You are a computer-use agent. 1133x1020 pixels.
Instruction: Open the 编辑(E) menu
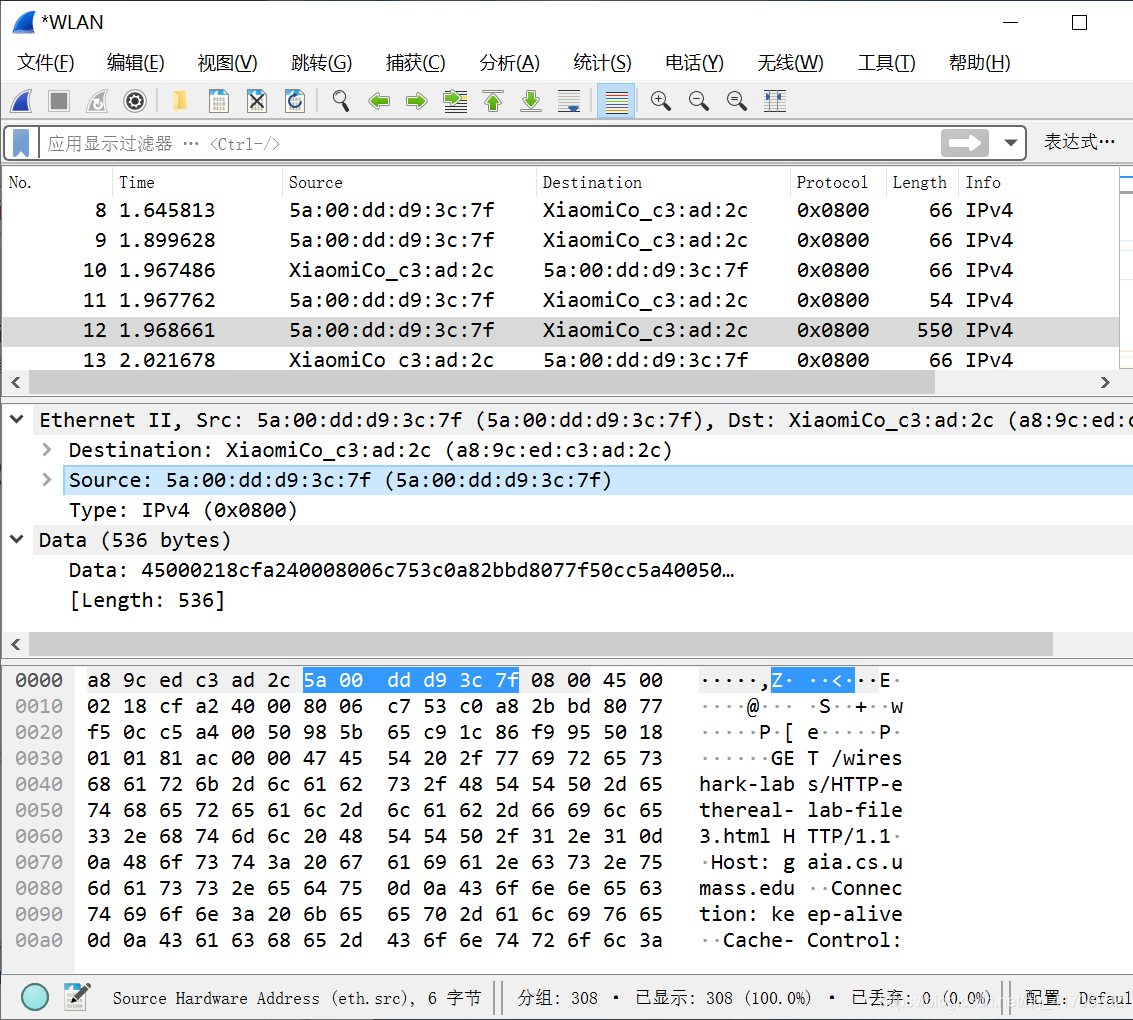pos(135,63)
